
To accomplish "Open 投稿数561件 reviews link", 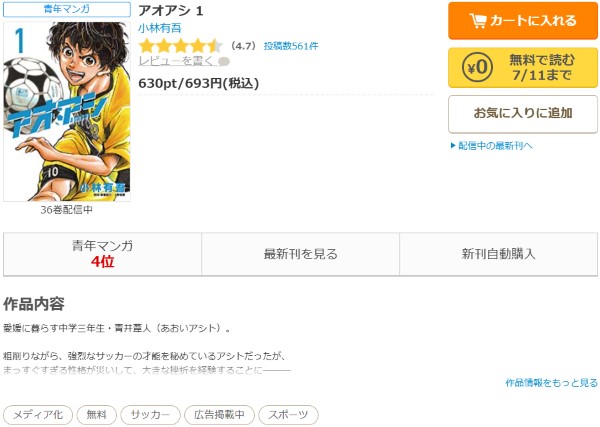I will pos(291,46).
